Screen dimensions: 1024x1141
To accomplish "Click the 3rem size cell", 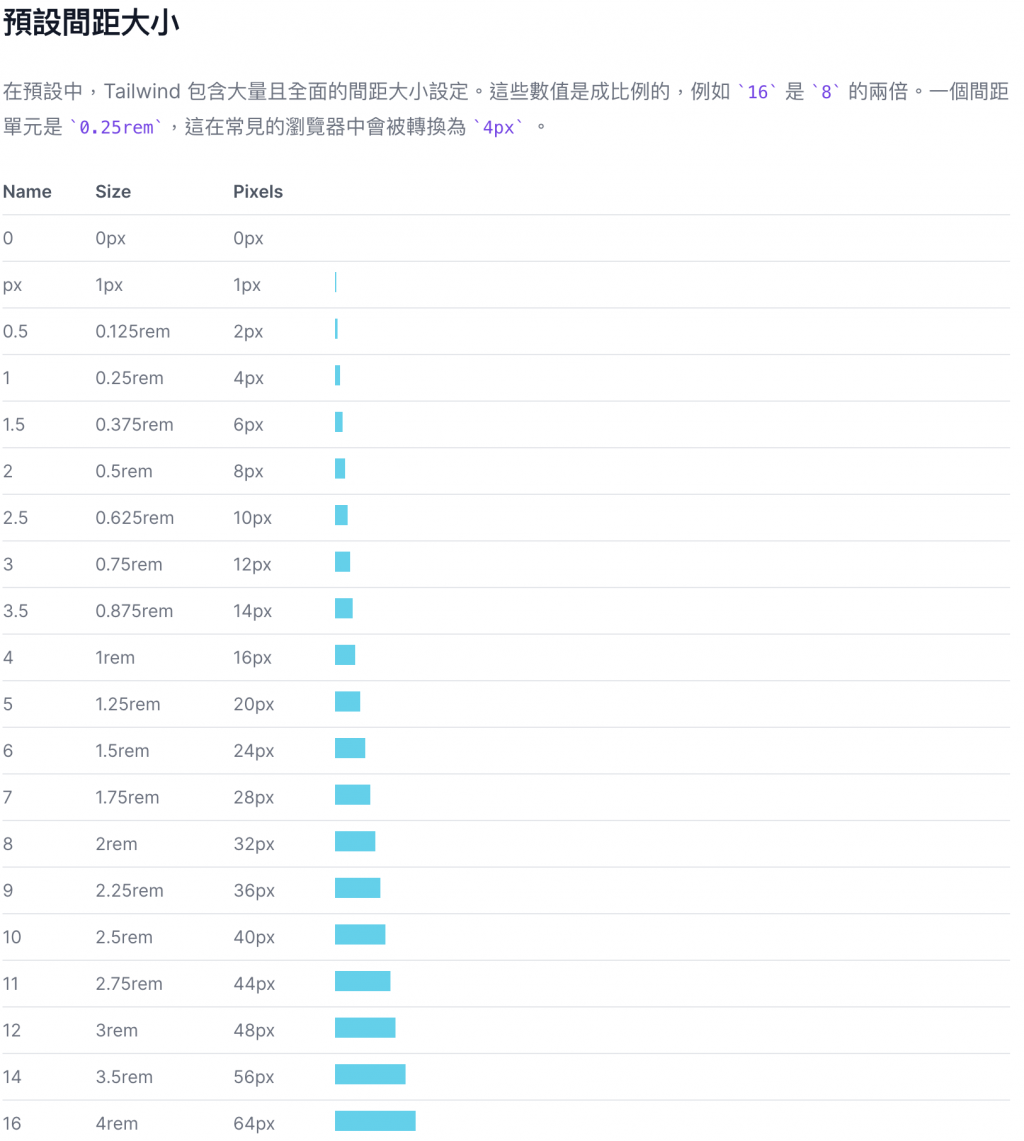I will pos(116,1030).
